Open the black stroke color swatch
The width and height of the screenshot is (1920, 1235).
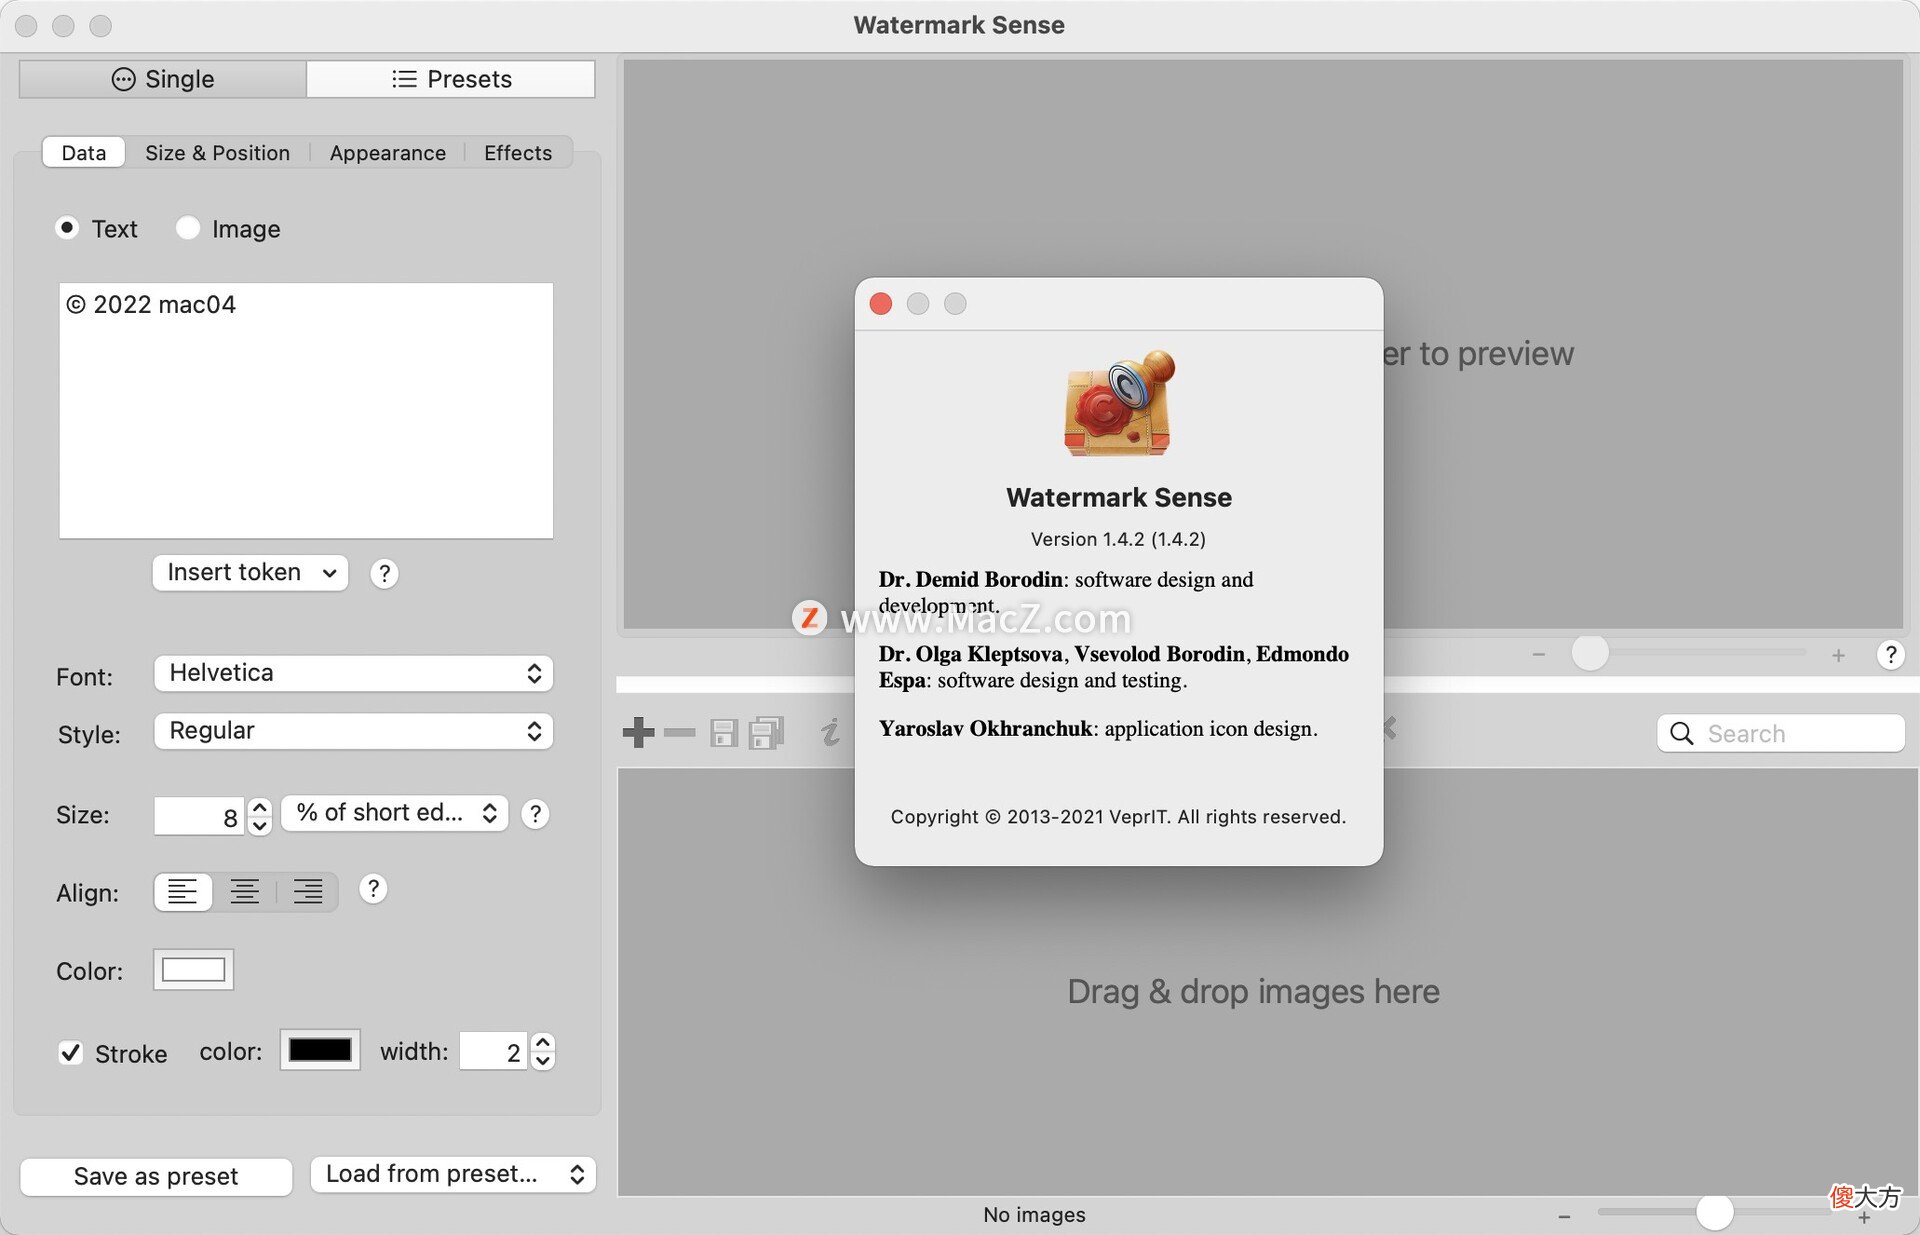point(320,1050)
